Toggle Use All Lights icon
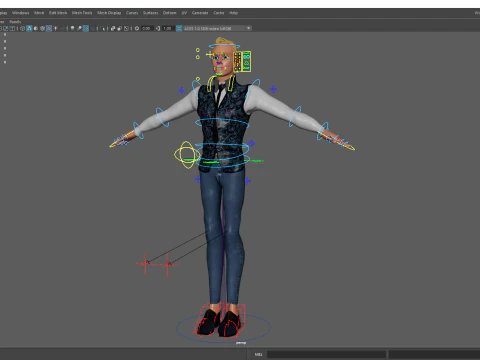This screenshot has width=480, height=360. pos(55,28)
